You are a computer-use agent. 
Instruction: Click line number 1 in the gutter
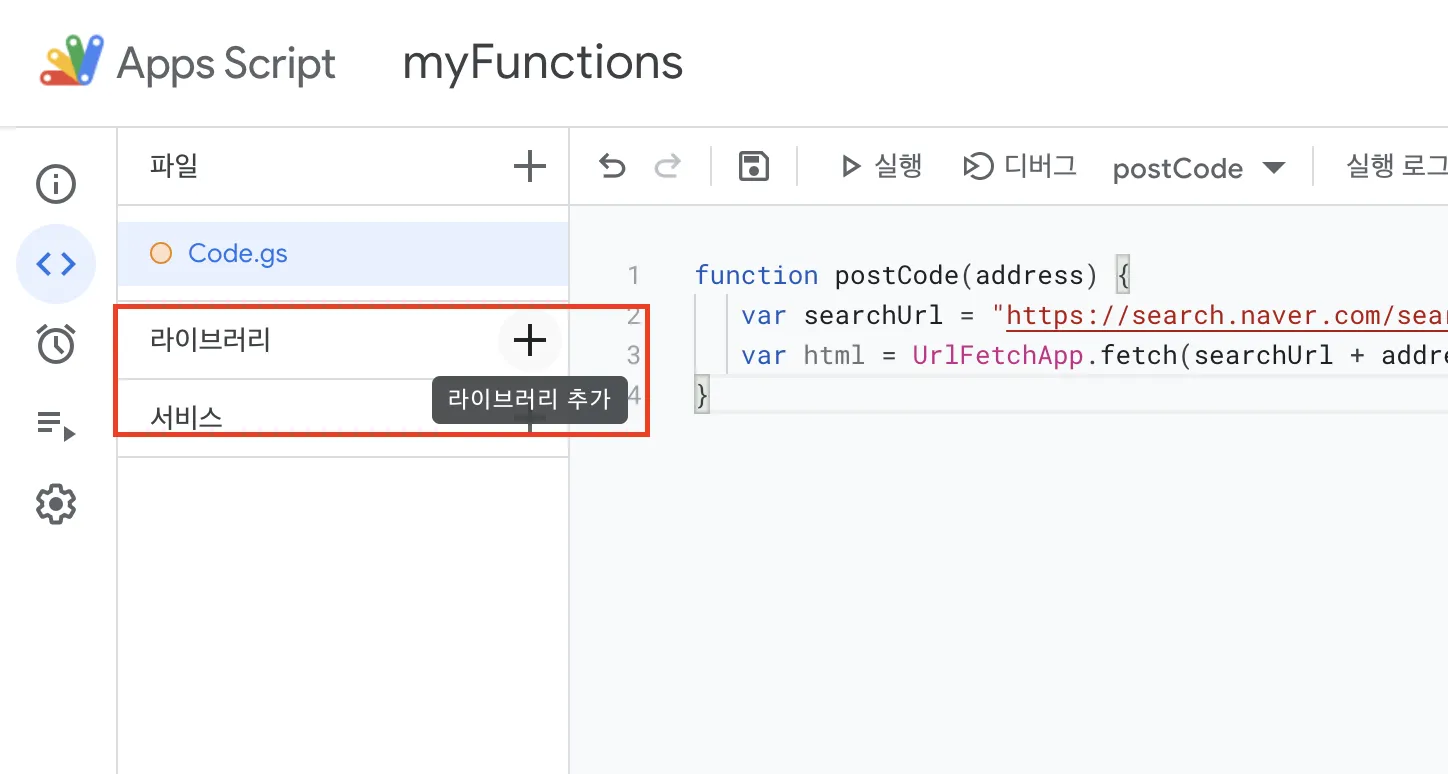633,276
